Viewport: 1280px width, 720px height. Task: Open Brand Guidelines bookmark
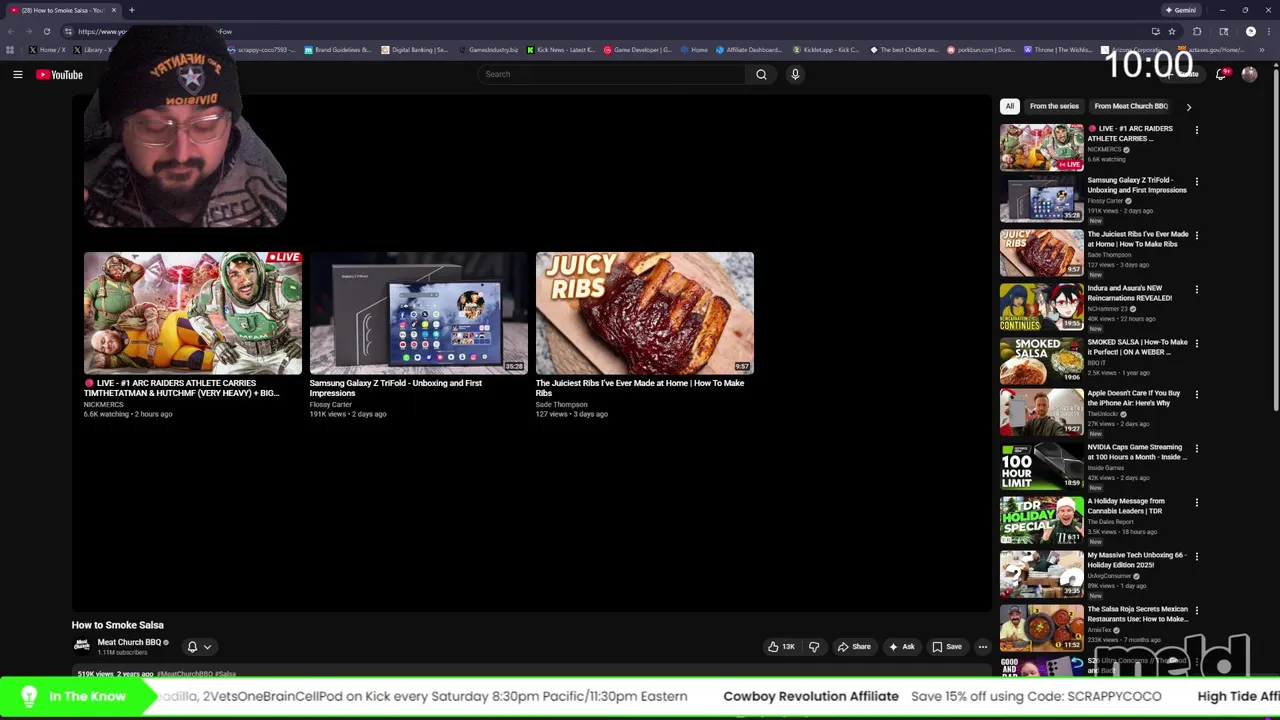click(x=338, y=49)
